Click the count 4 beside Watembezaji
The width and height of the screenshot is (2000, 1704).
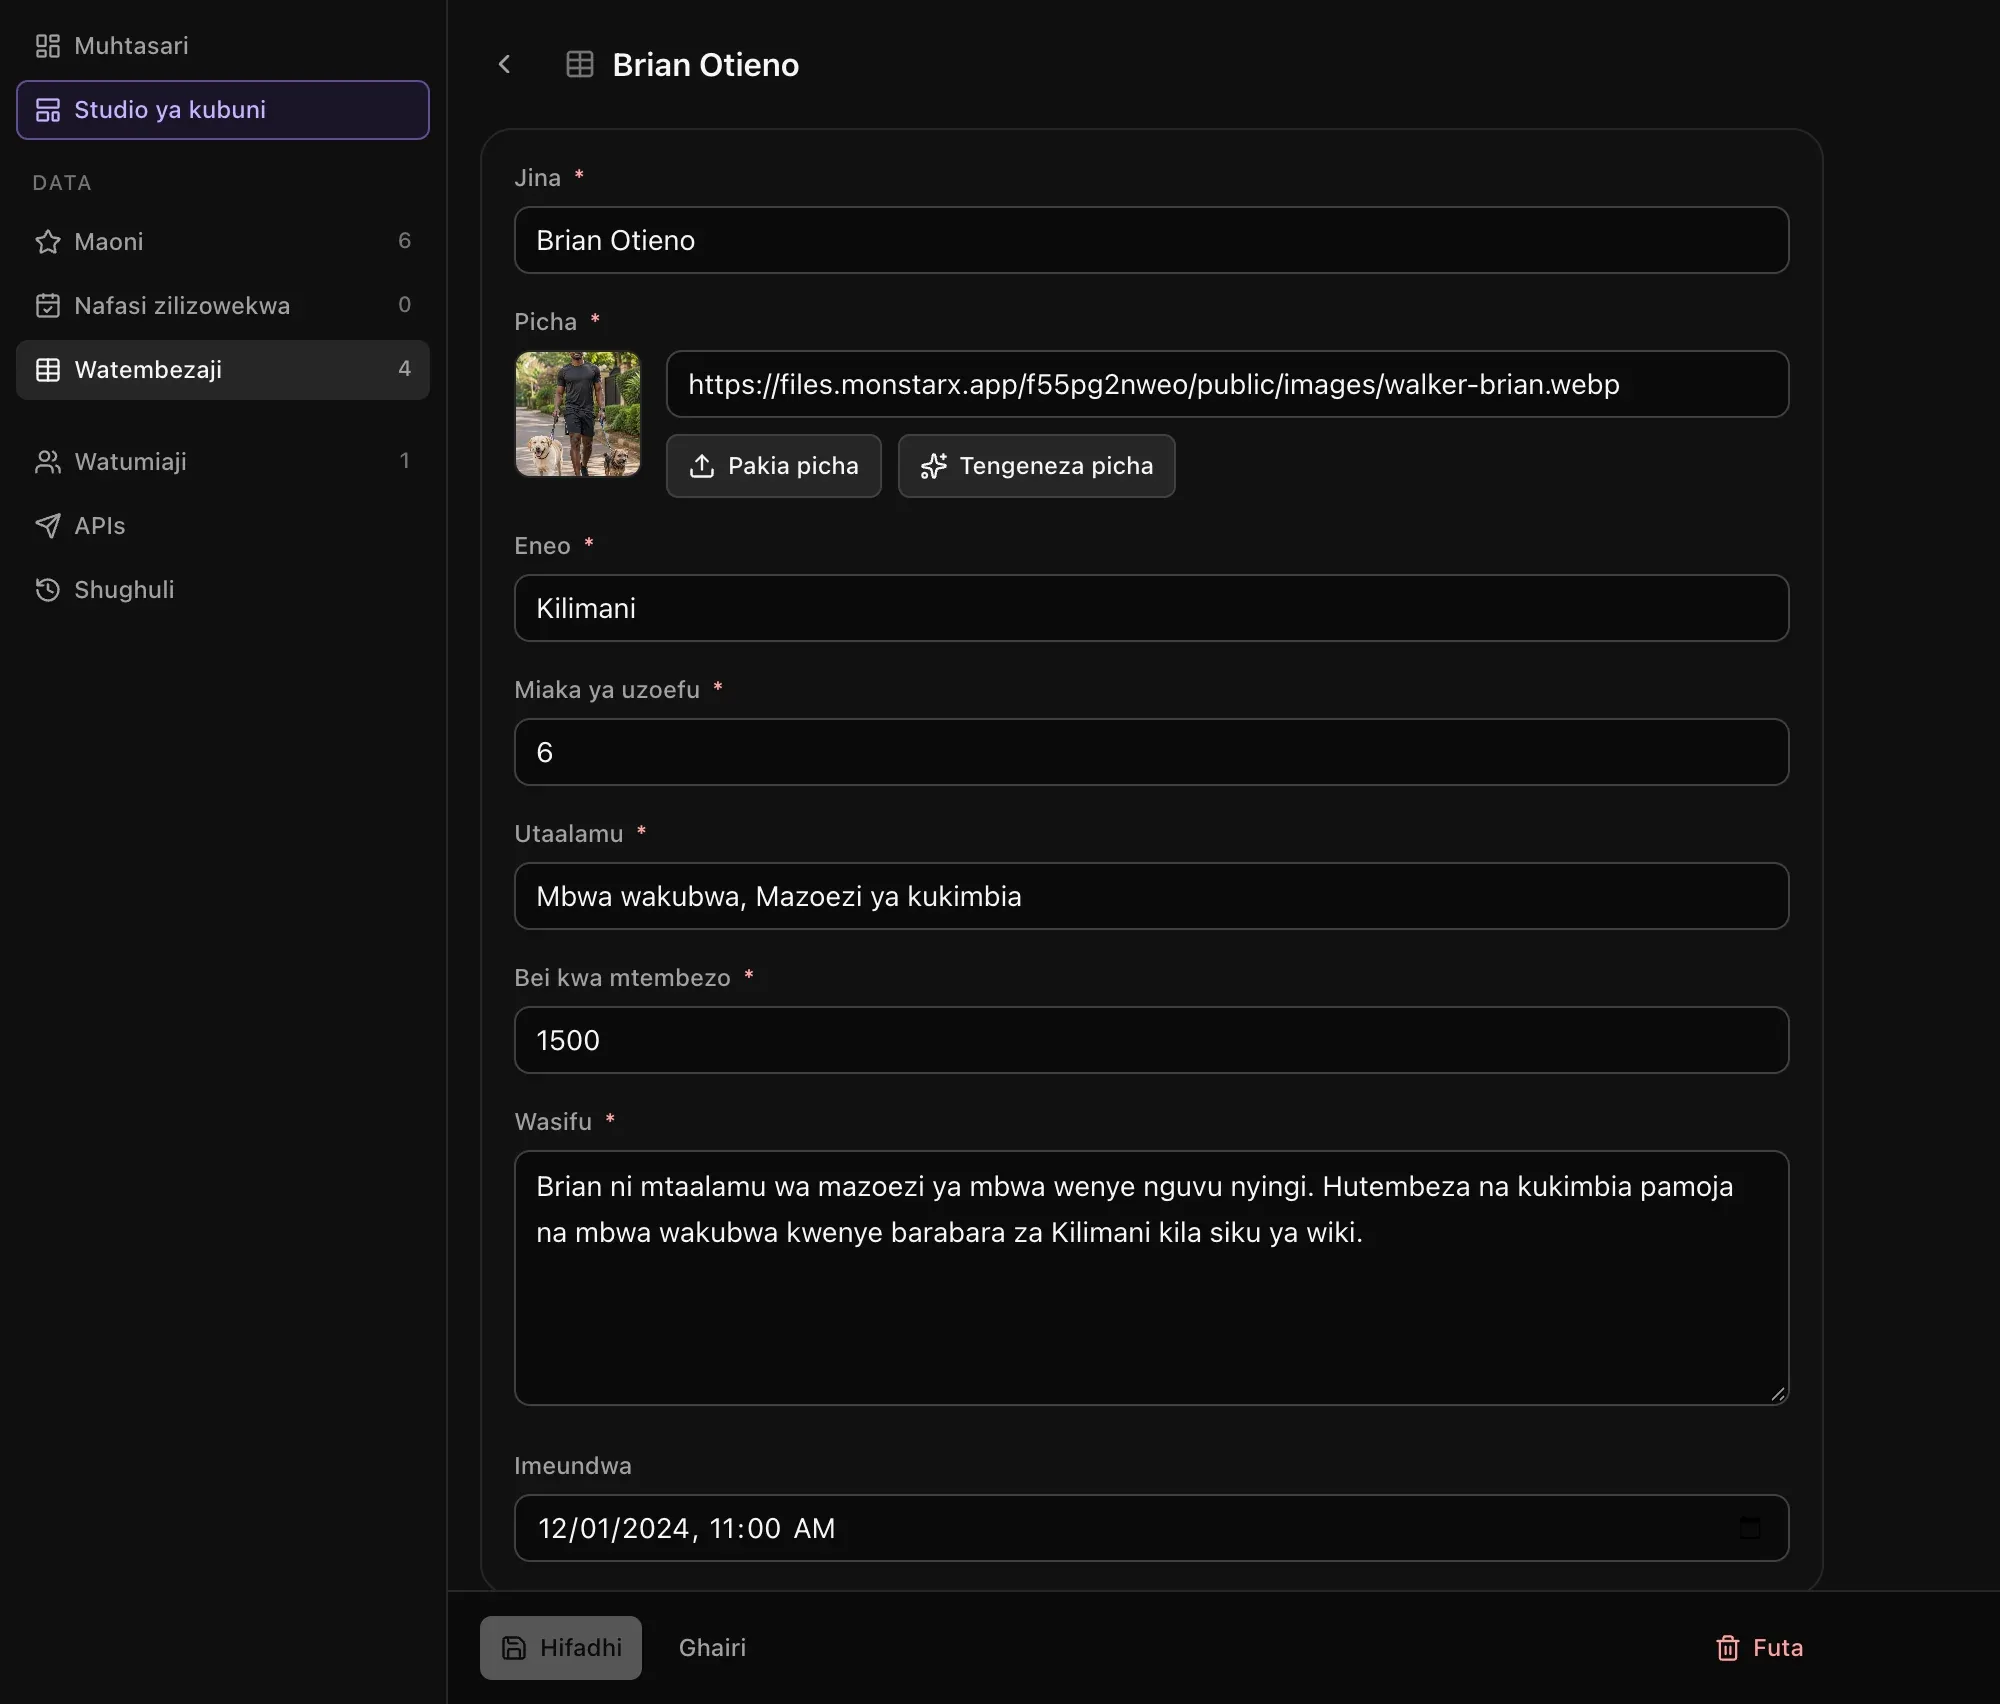[x=404, y=369]
